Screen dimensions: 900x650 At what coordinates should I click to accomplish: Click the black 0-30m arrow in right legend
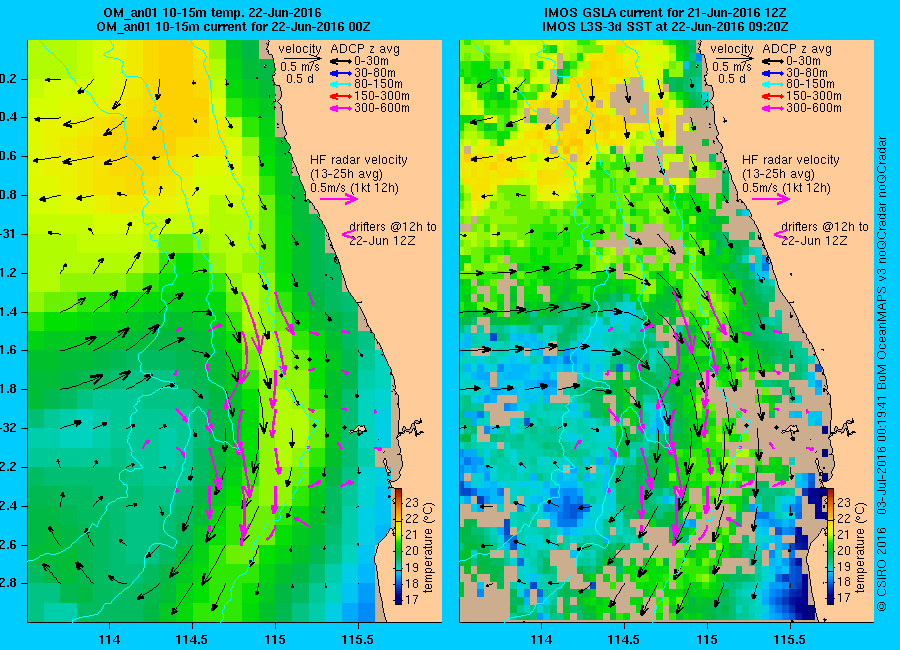tap(773, 61)
